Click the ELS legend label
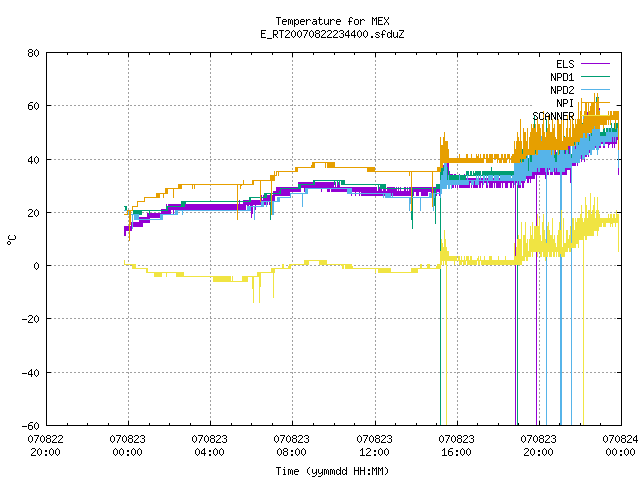Image resolution: width=640 pixels, height=480 pixels. [x=565, y=64]
